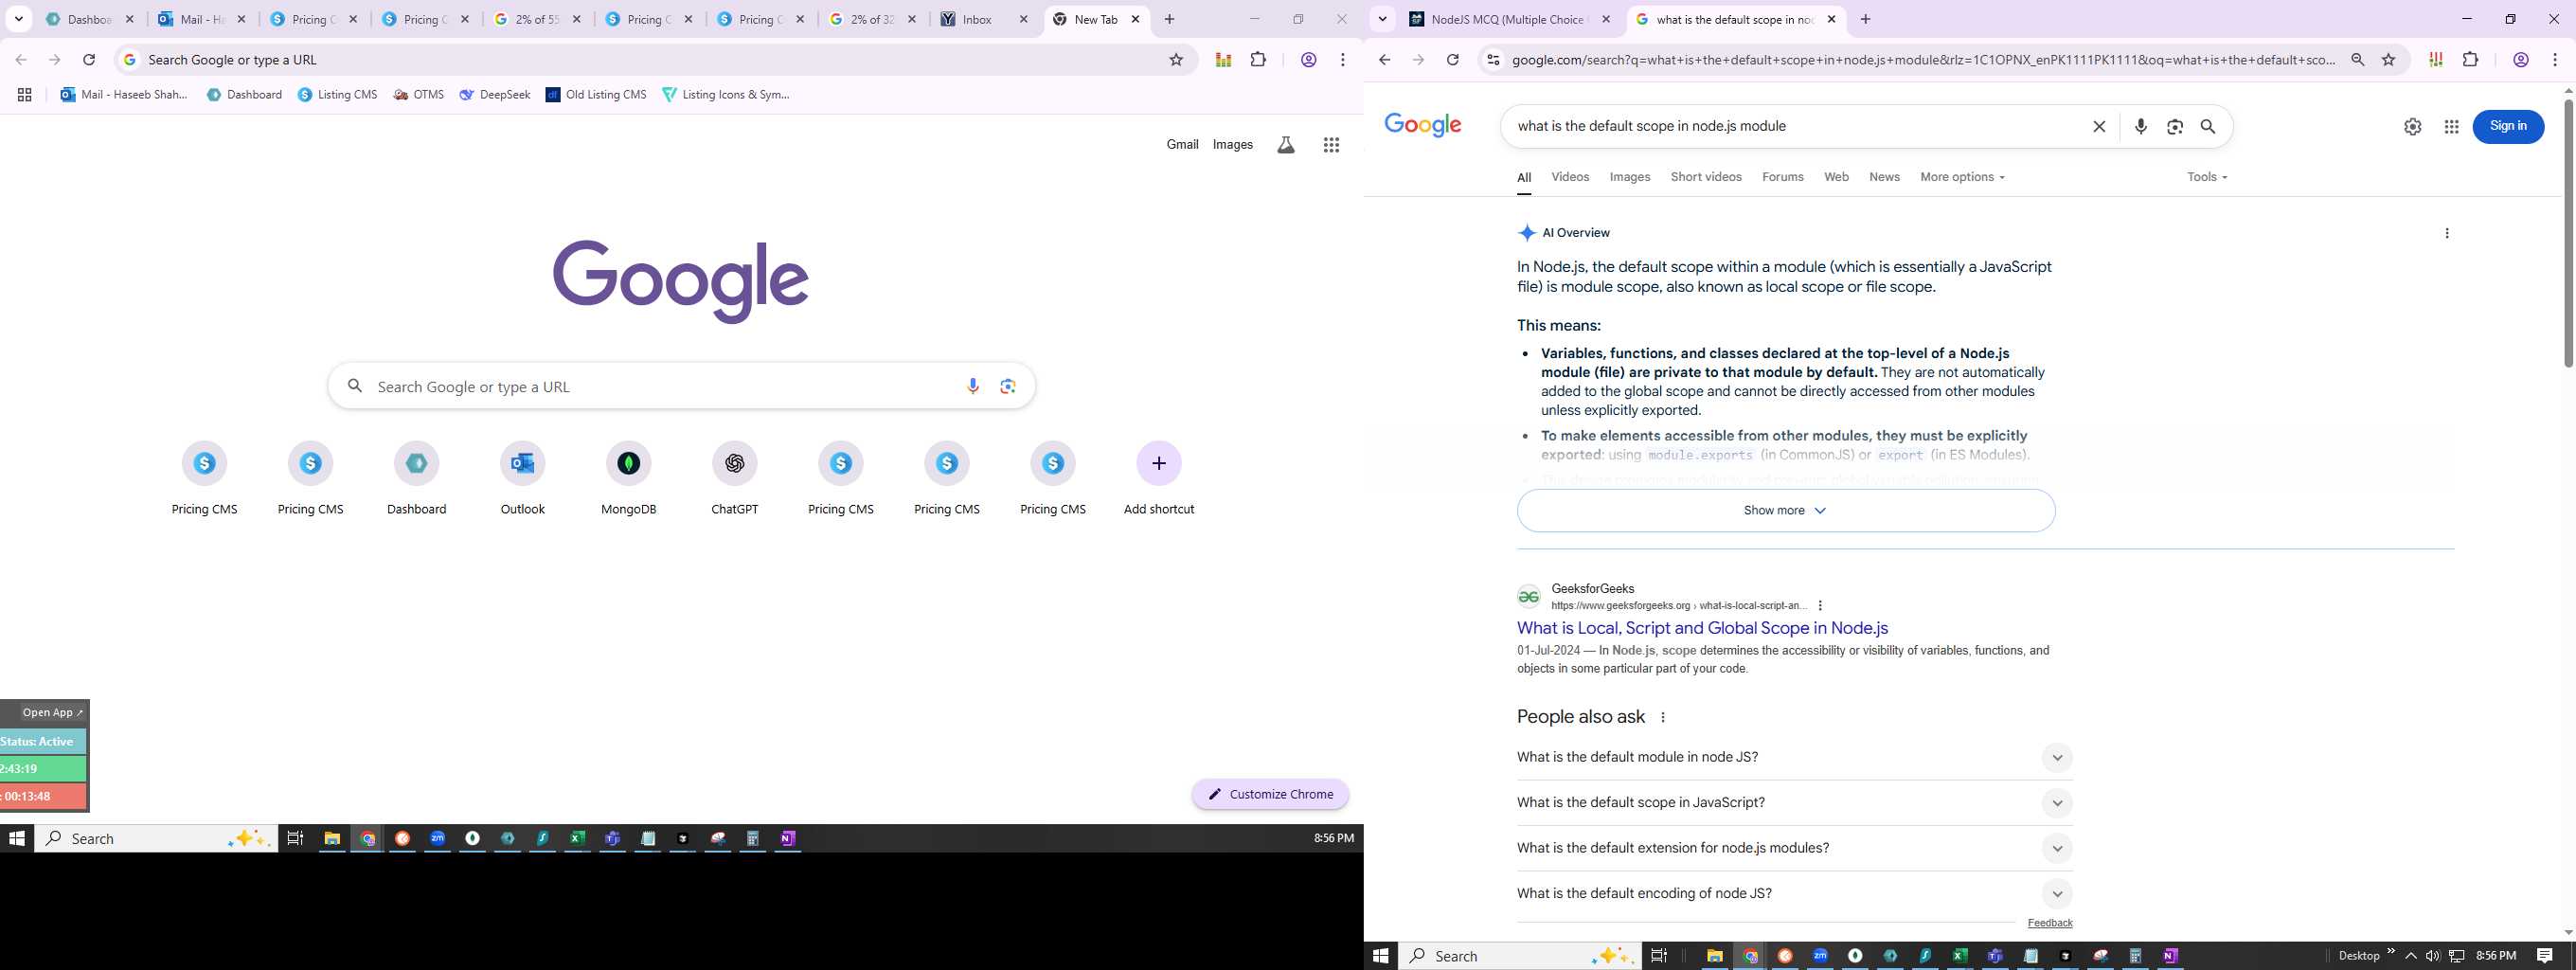Focus the New Tab page search box
This screenshot has height=970, width=2576.
point(681,386)
